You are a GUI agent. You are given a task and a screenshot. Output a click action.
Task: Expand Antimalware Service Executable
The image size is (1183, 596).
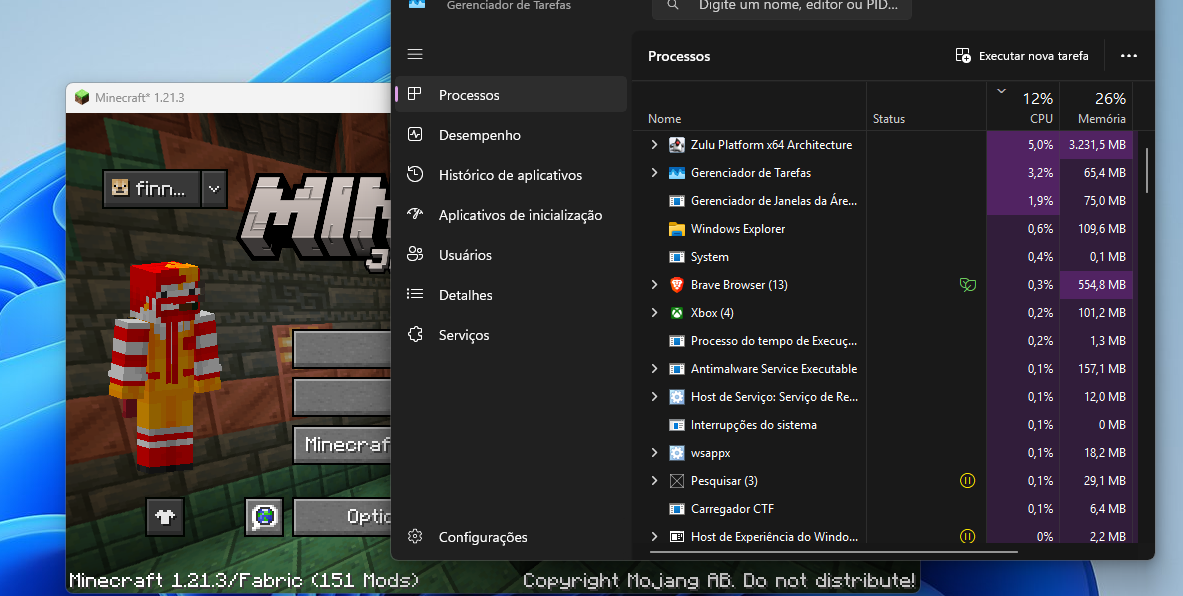tap(654, 369)
